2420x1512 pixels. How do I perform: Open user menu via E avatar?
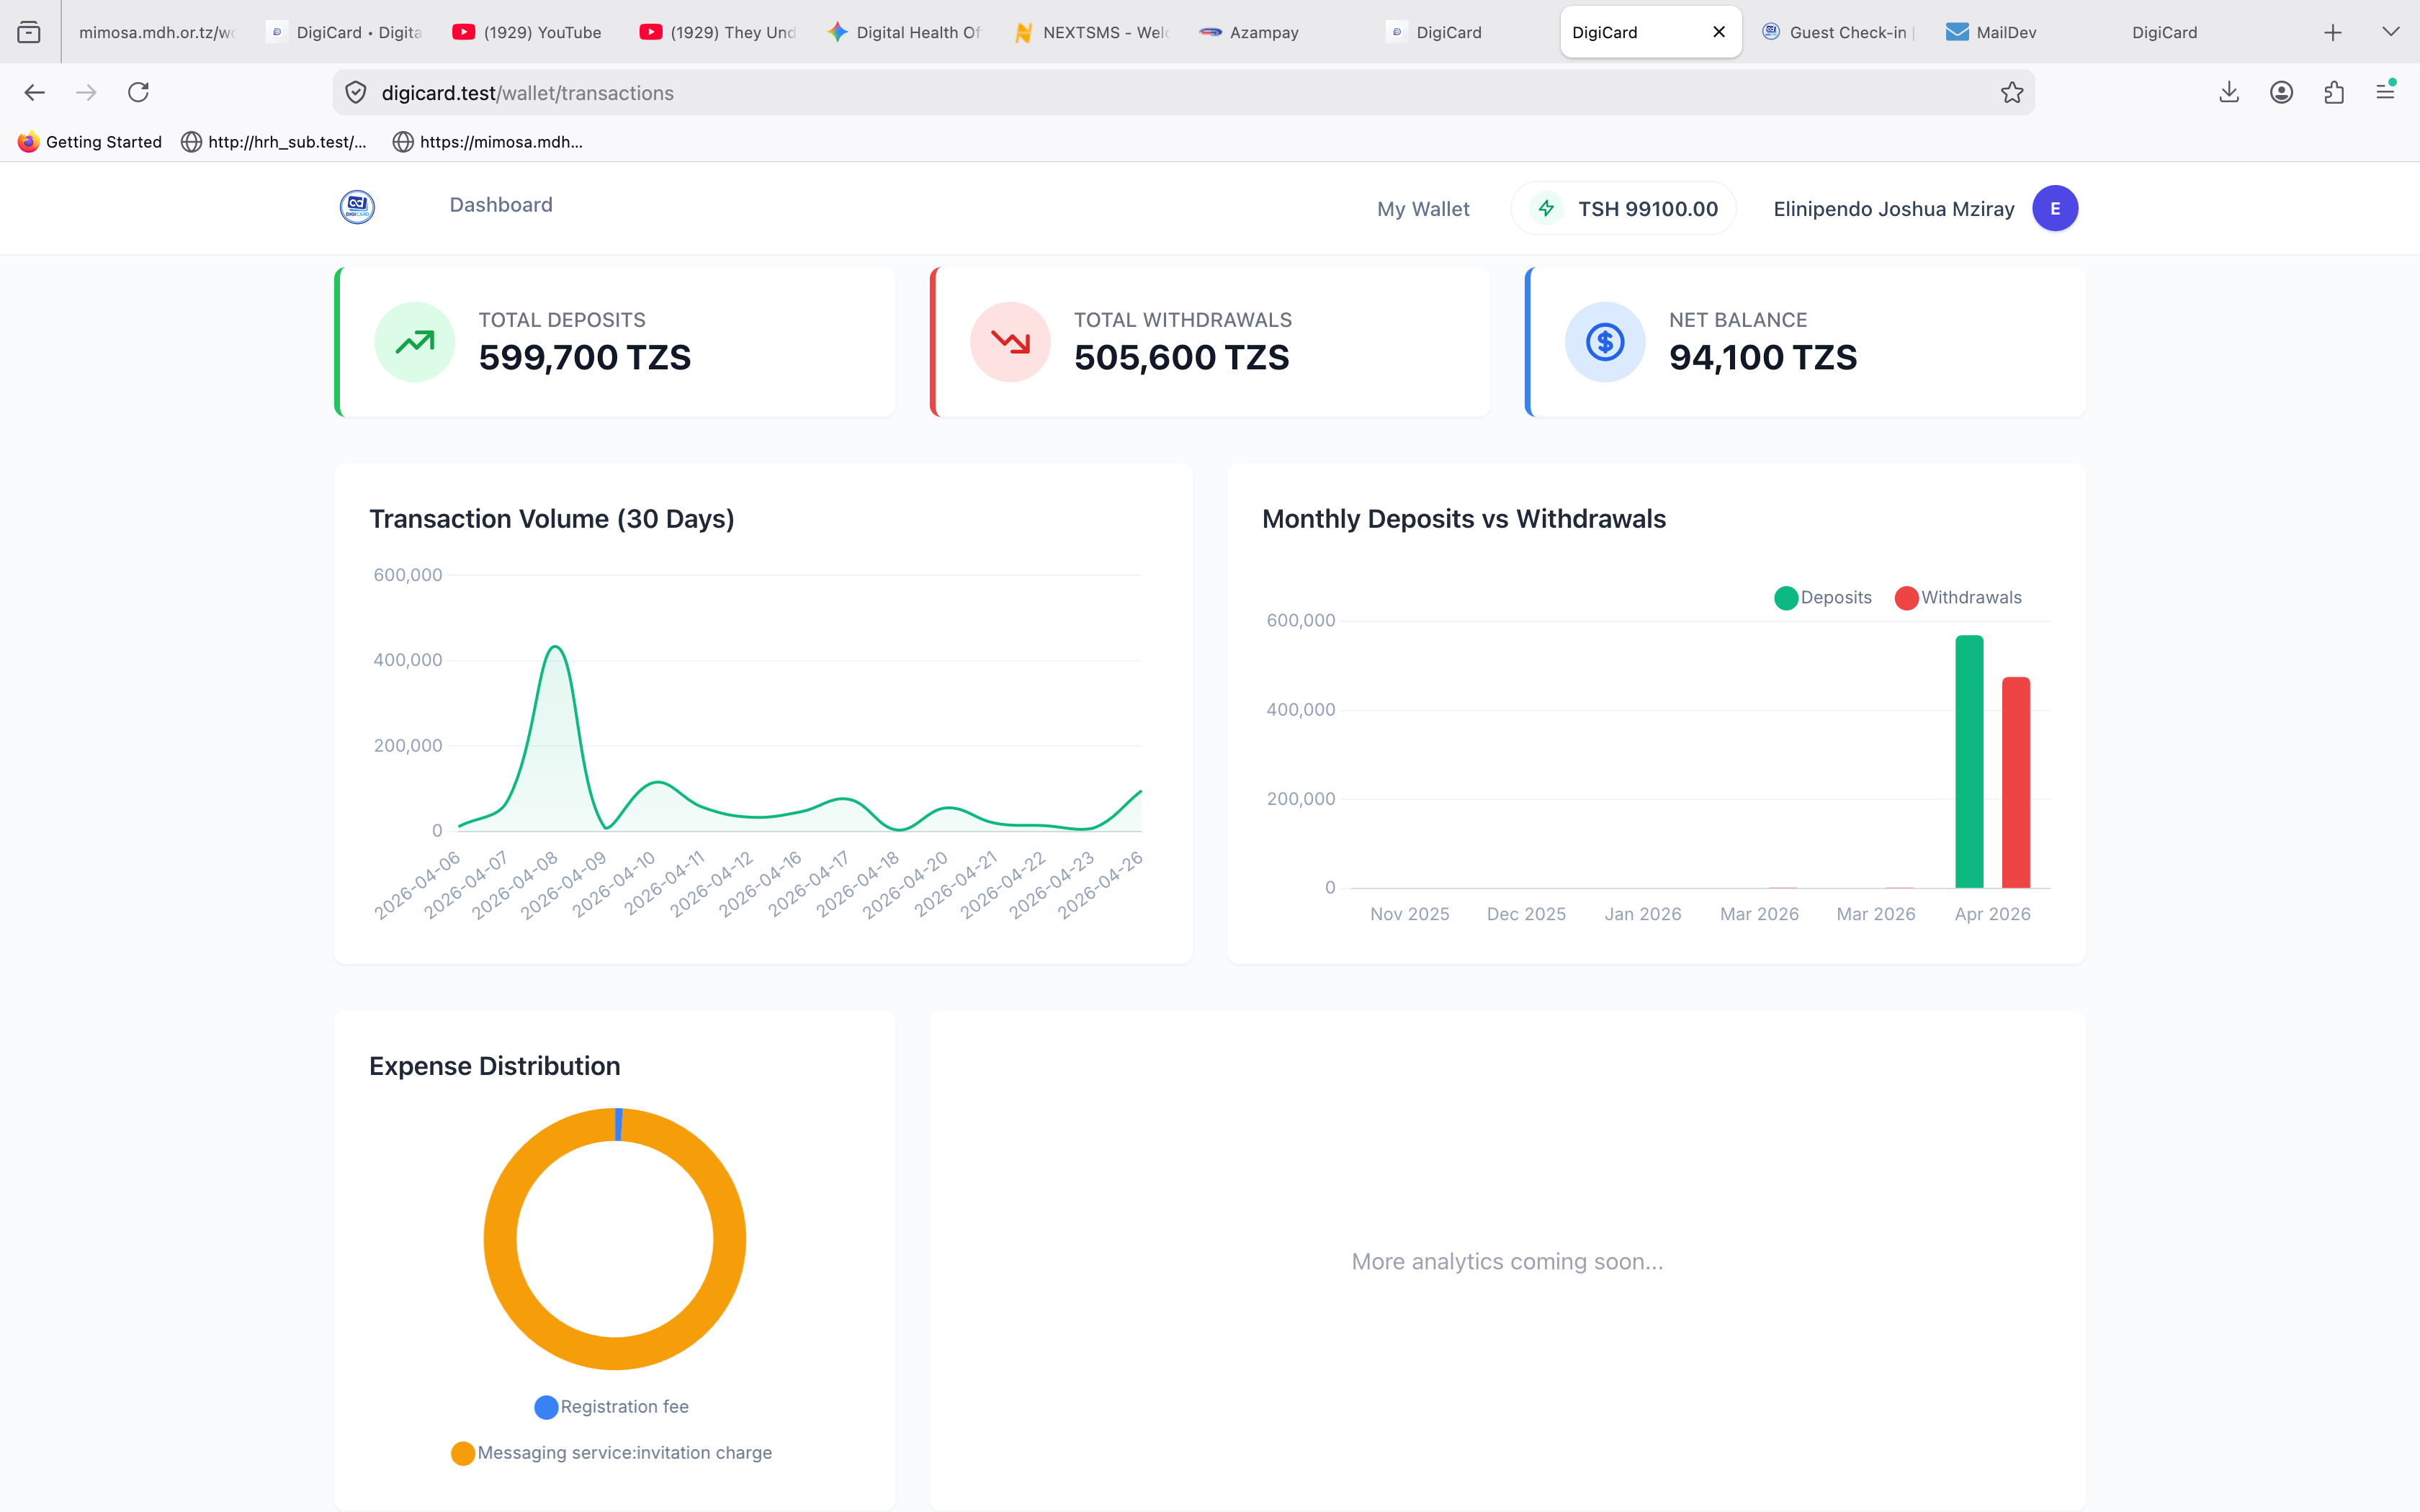pos(2054,209)
